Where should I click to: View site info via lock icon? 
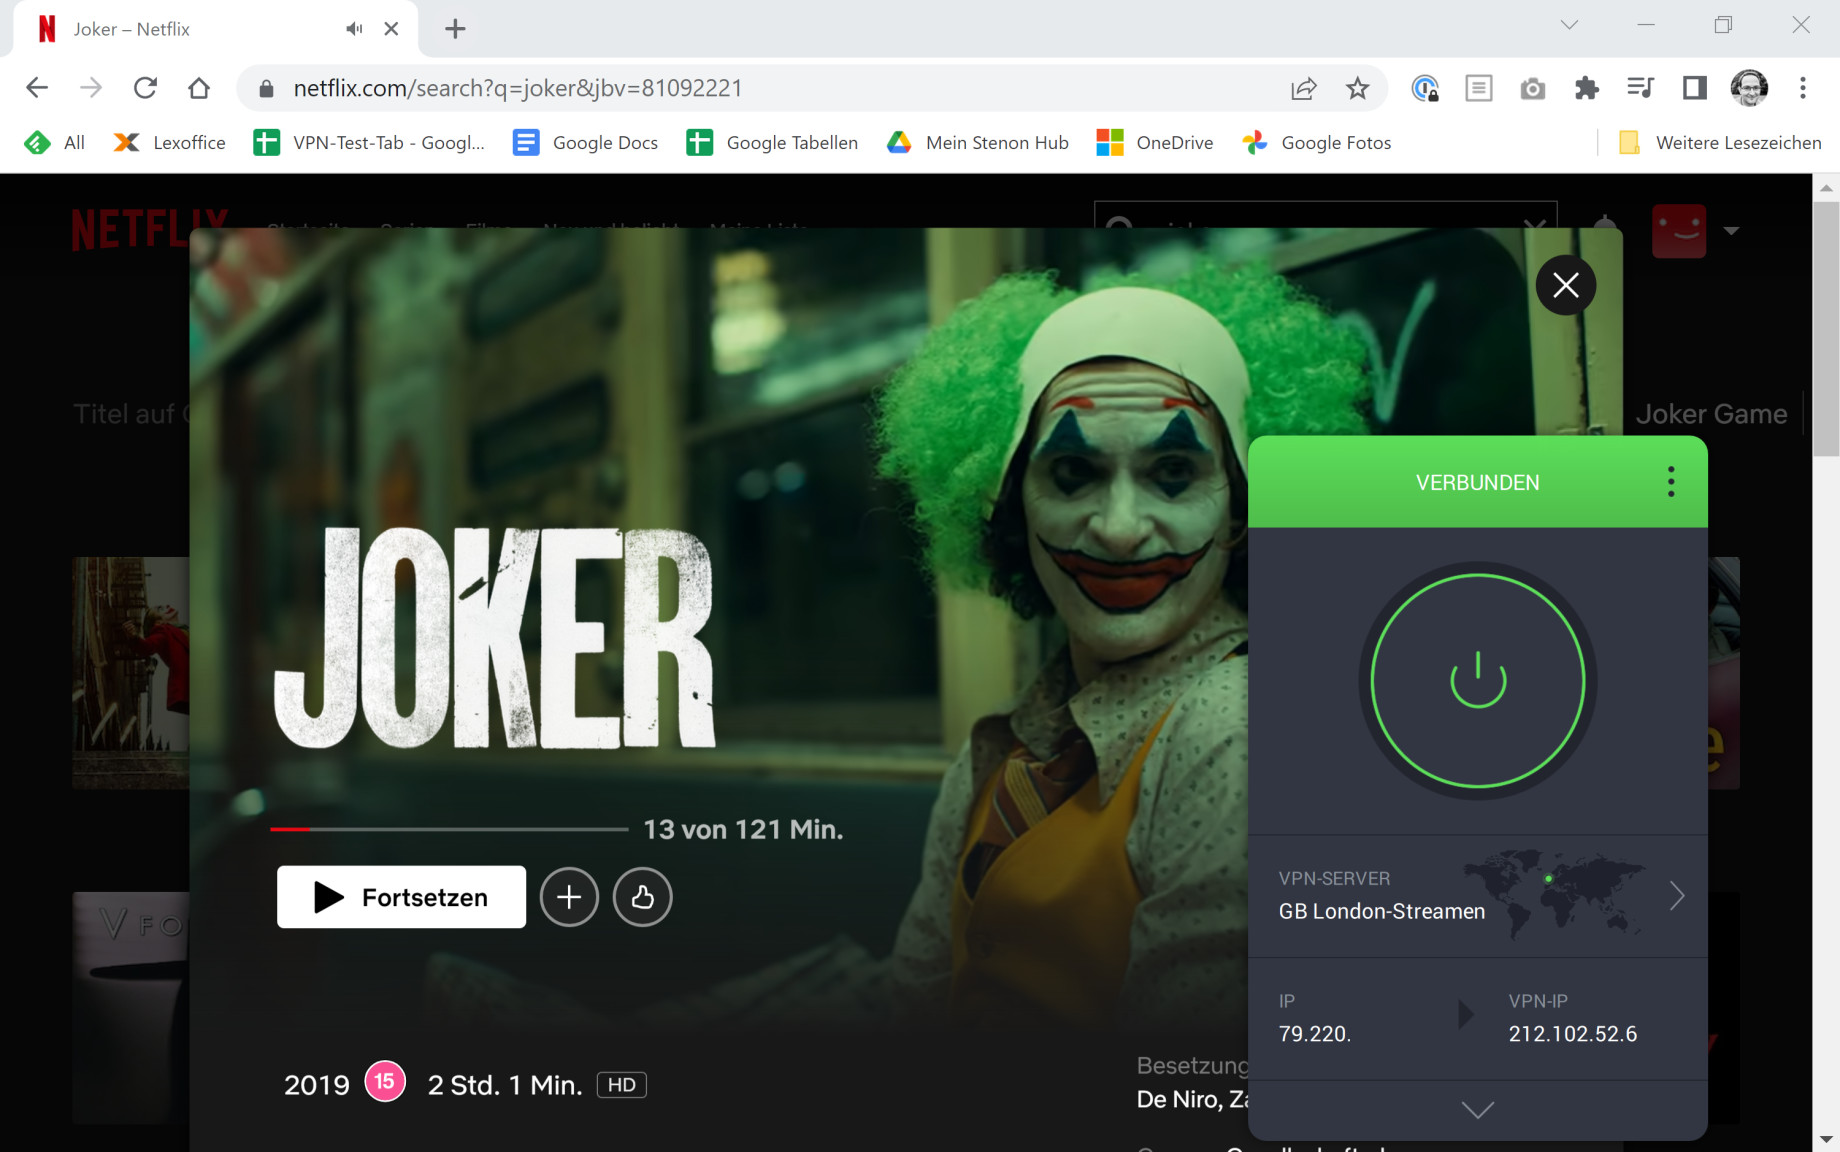(x=266, y=88)
